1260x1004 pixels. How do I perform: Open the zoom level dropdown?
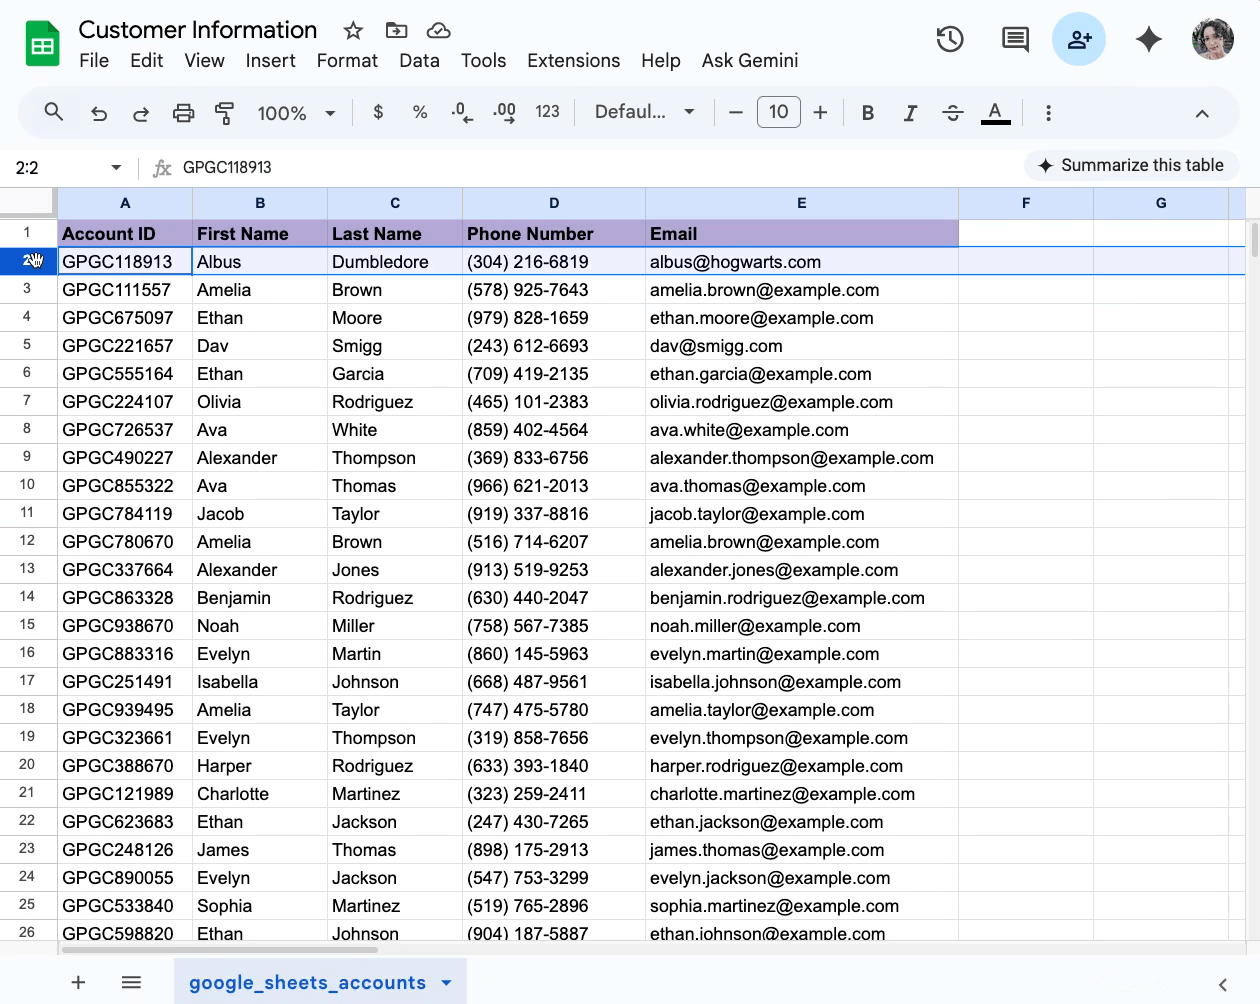pos(295,112)
